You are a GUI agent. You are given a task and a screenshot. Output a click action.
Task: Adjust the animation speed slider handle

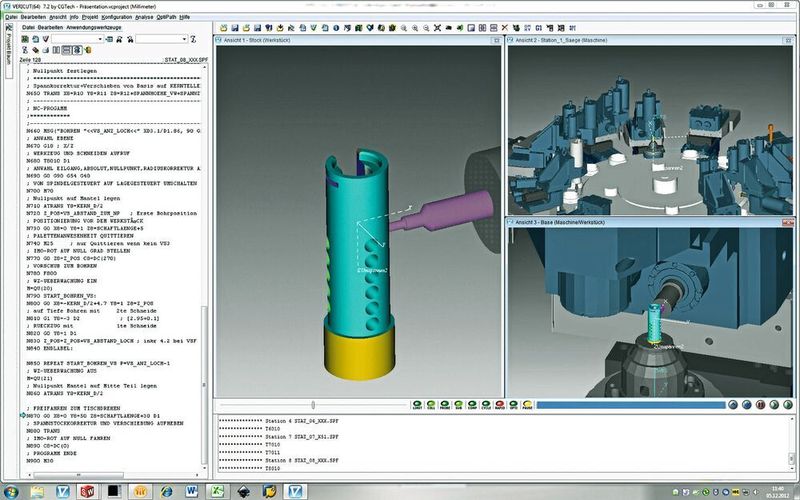313,405
